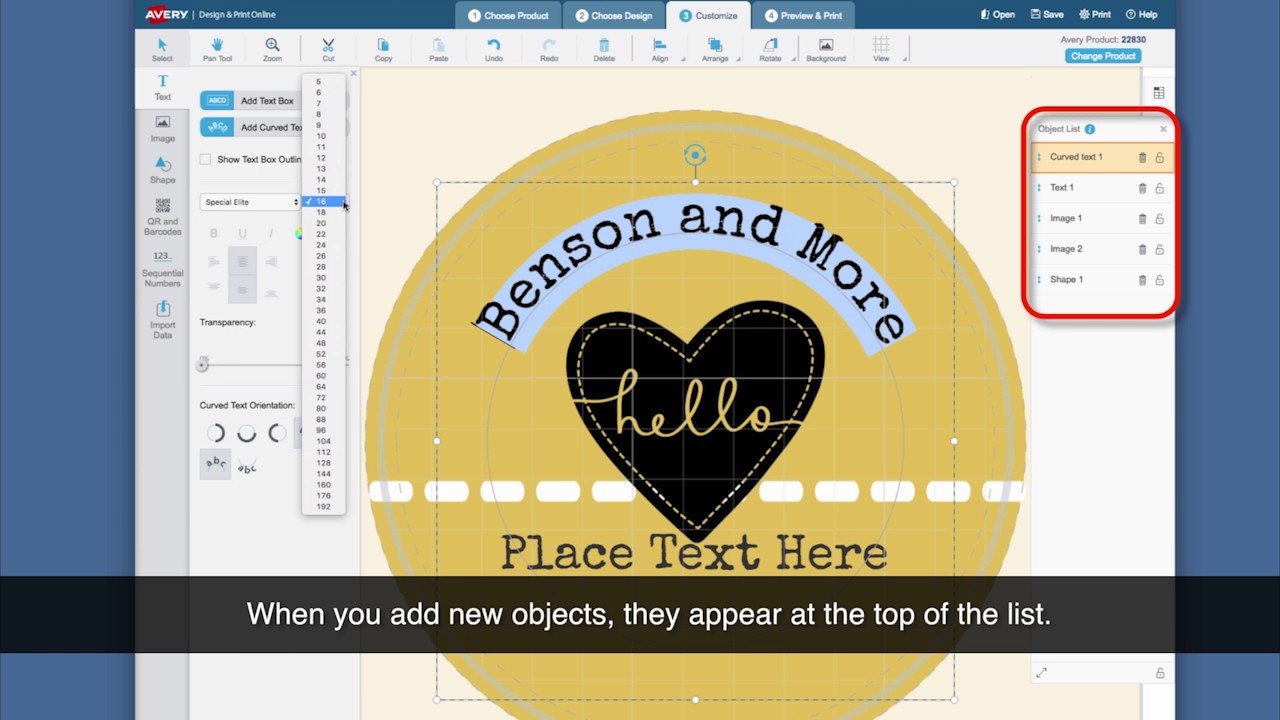1280x720 pixels.
Task: Click Add Text Box button
Action: [250, 101]
